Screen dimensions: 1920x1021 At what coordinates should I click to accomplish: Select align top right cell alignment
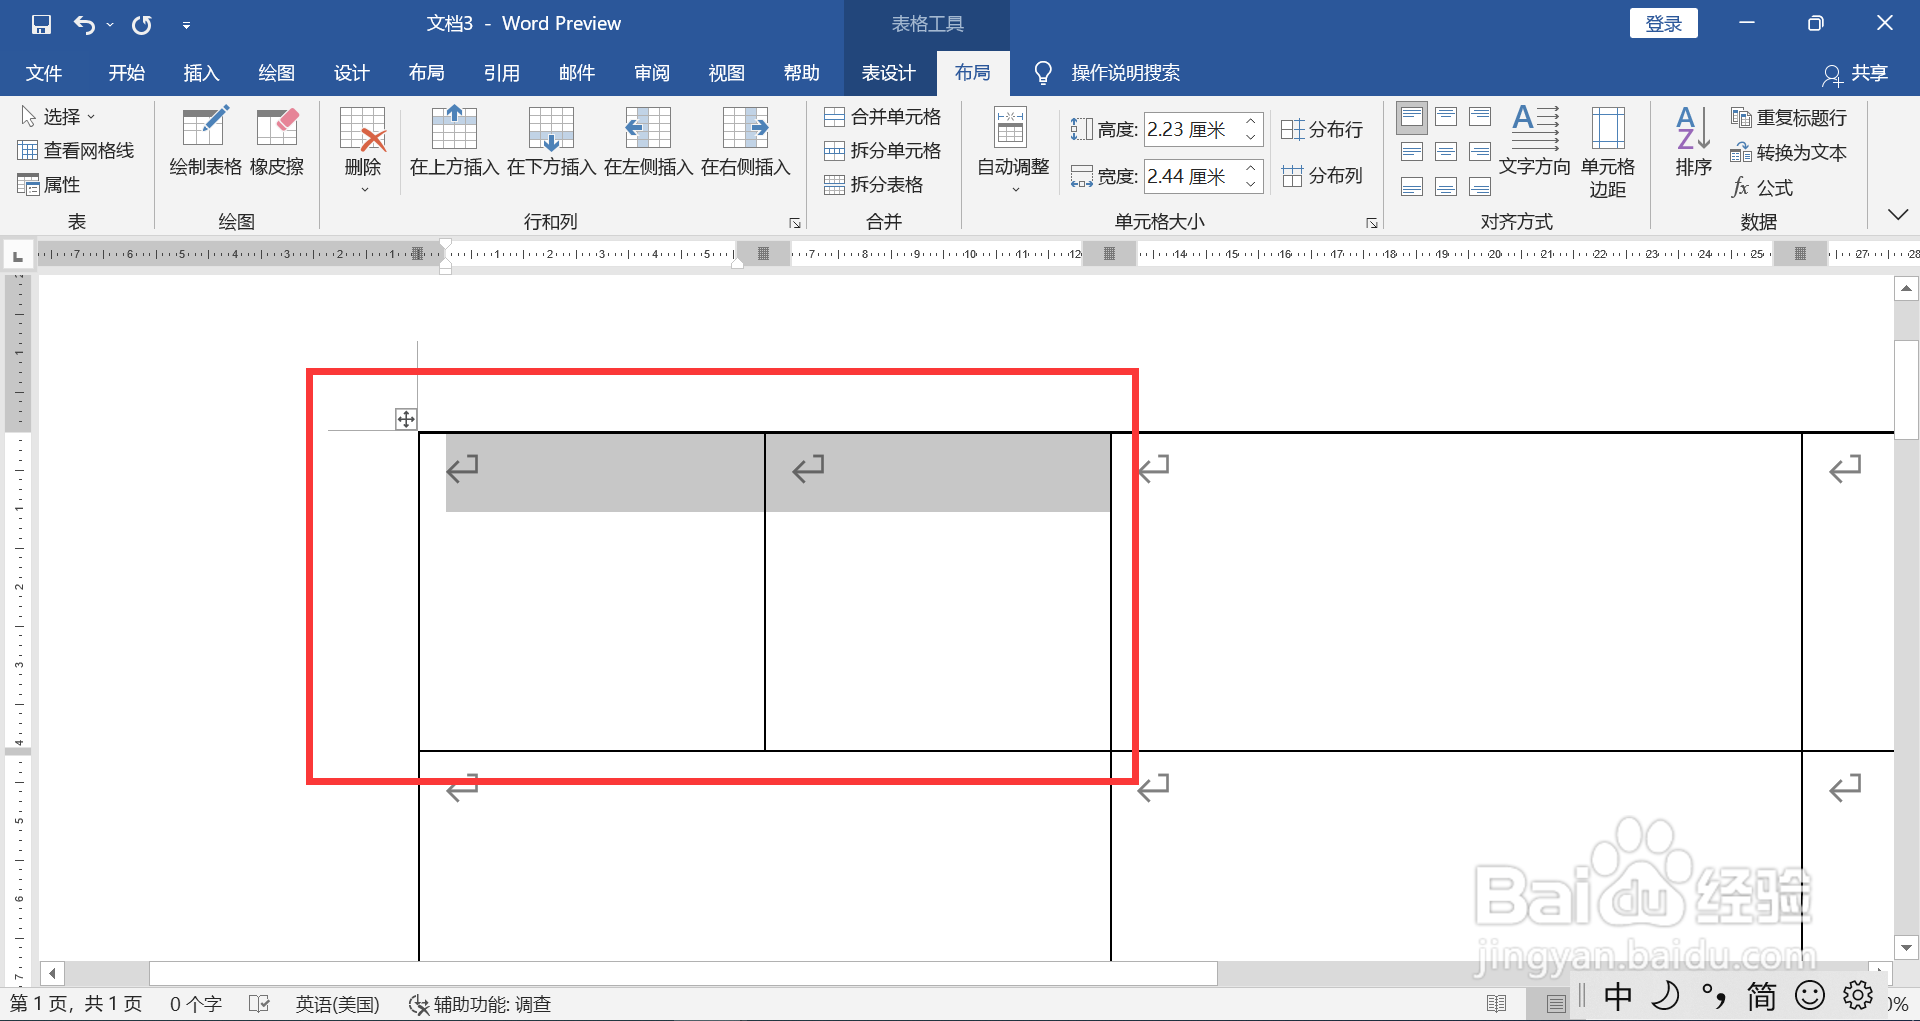tap(1480, 118)
